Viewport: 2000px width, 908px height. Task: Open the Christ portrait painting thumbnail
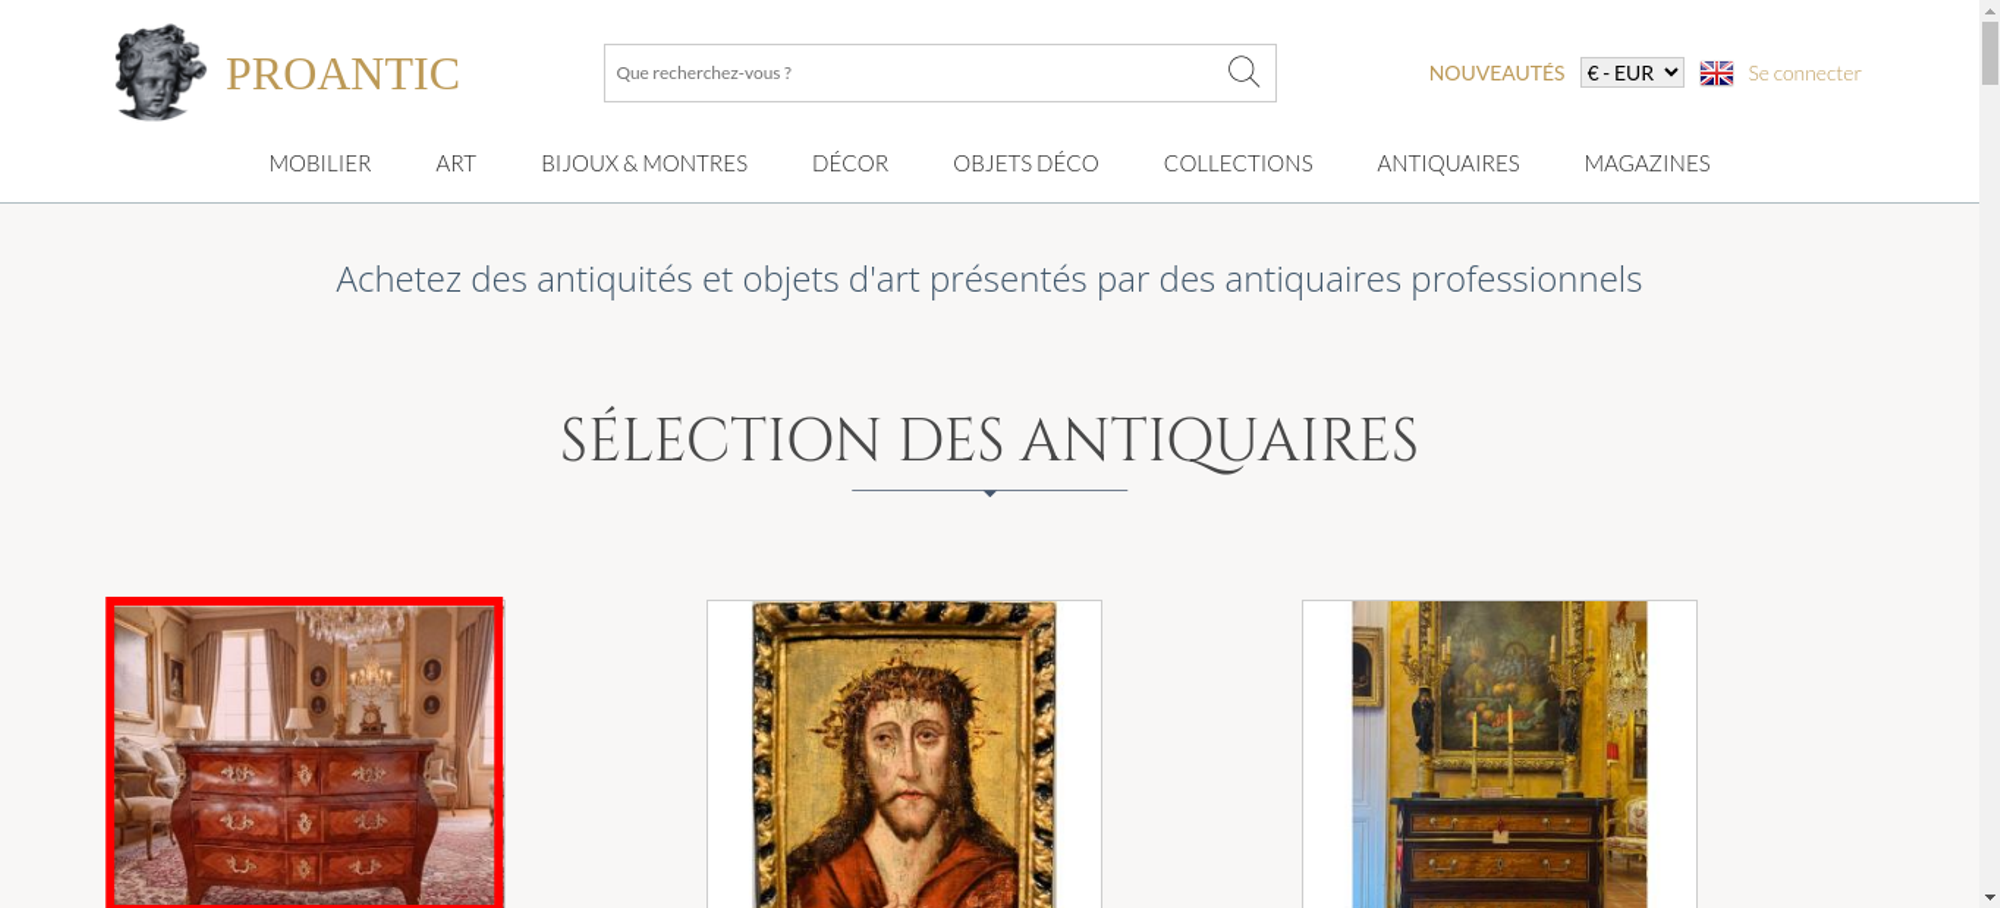[x=904, y=755]
